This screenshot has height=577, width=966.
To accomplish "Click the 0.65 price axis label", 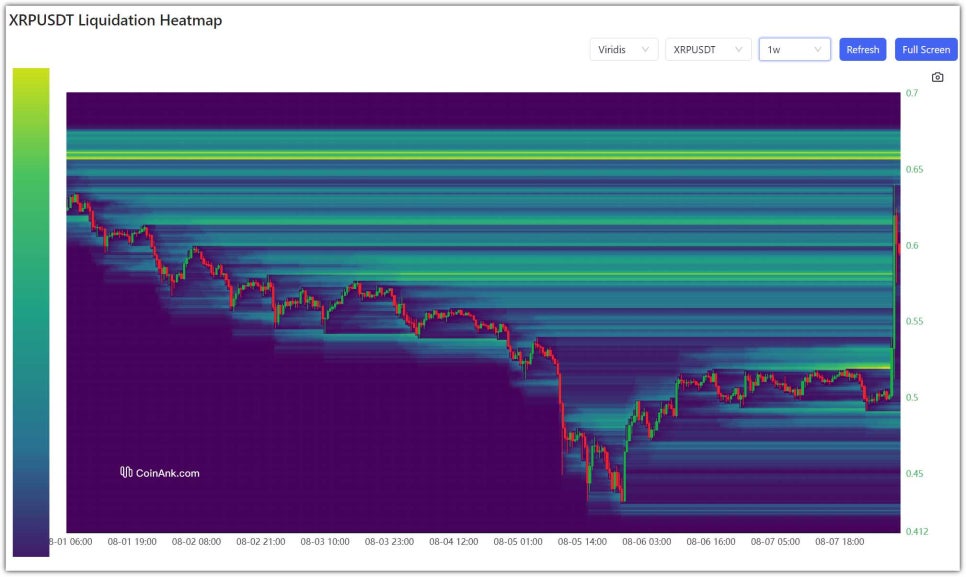I will tap(914, 169).
